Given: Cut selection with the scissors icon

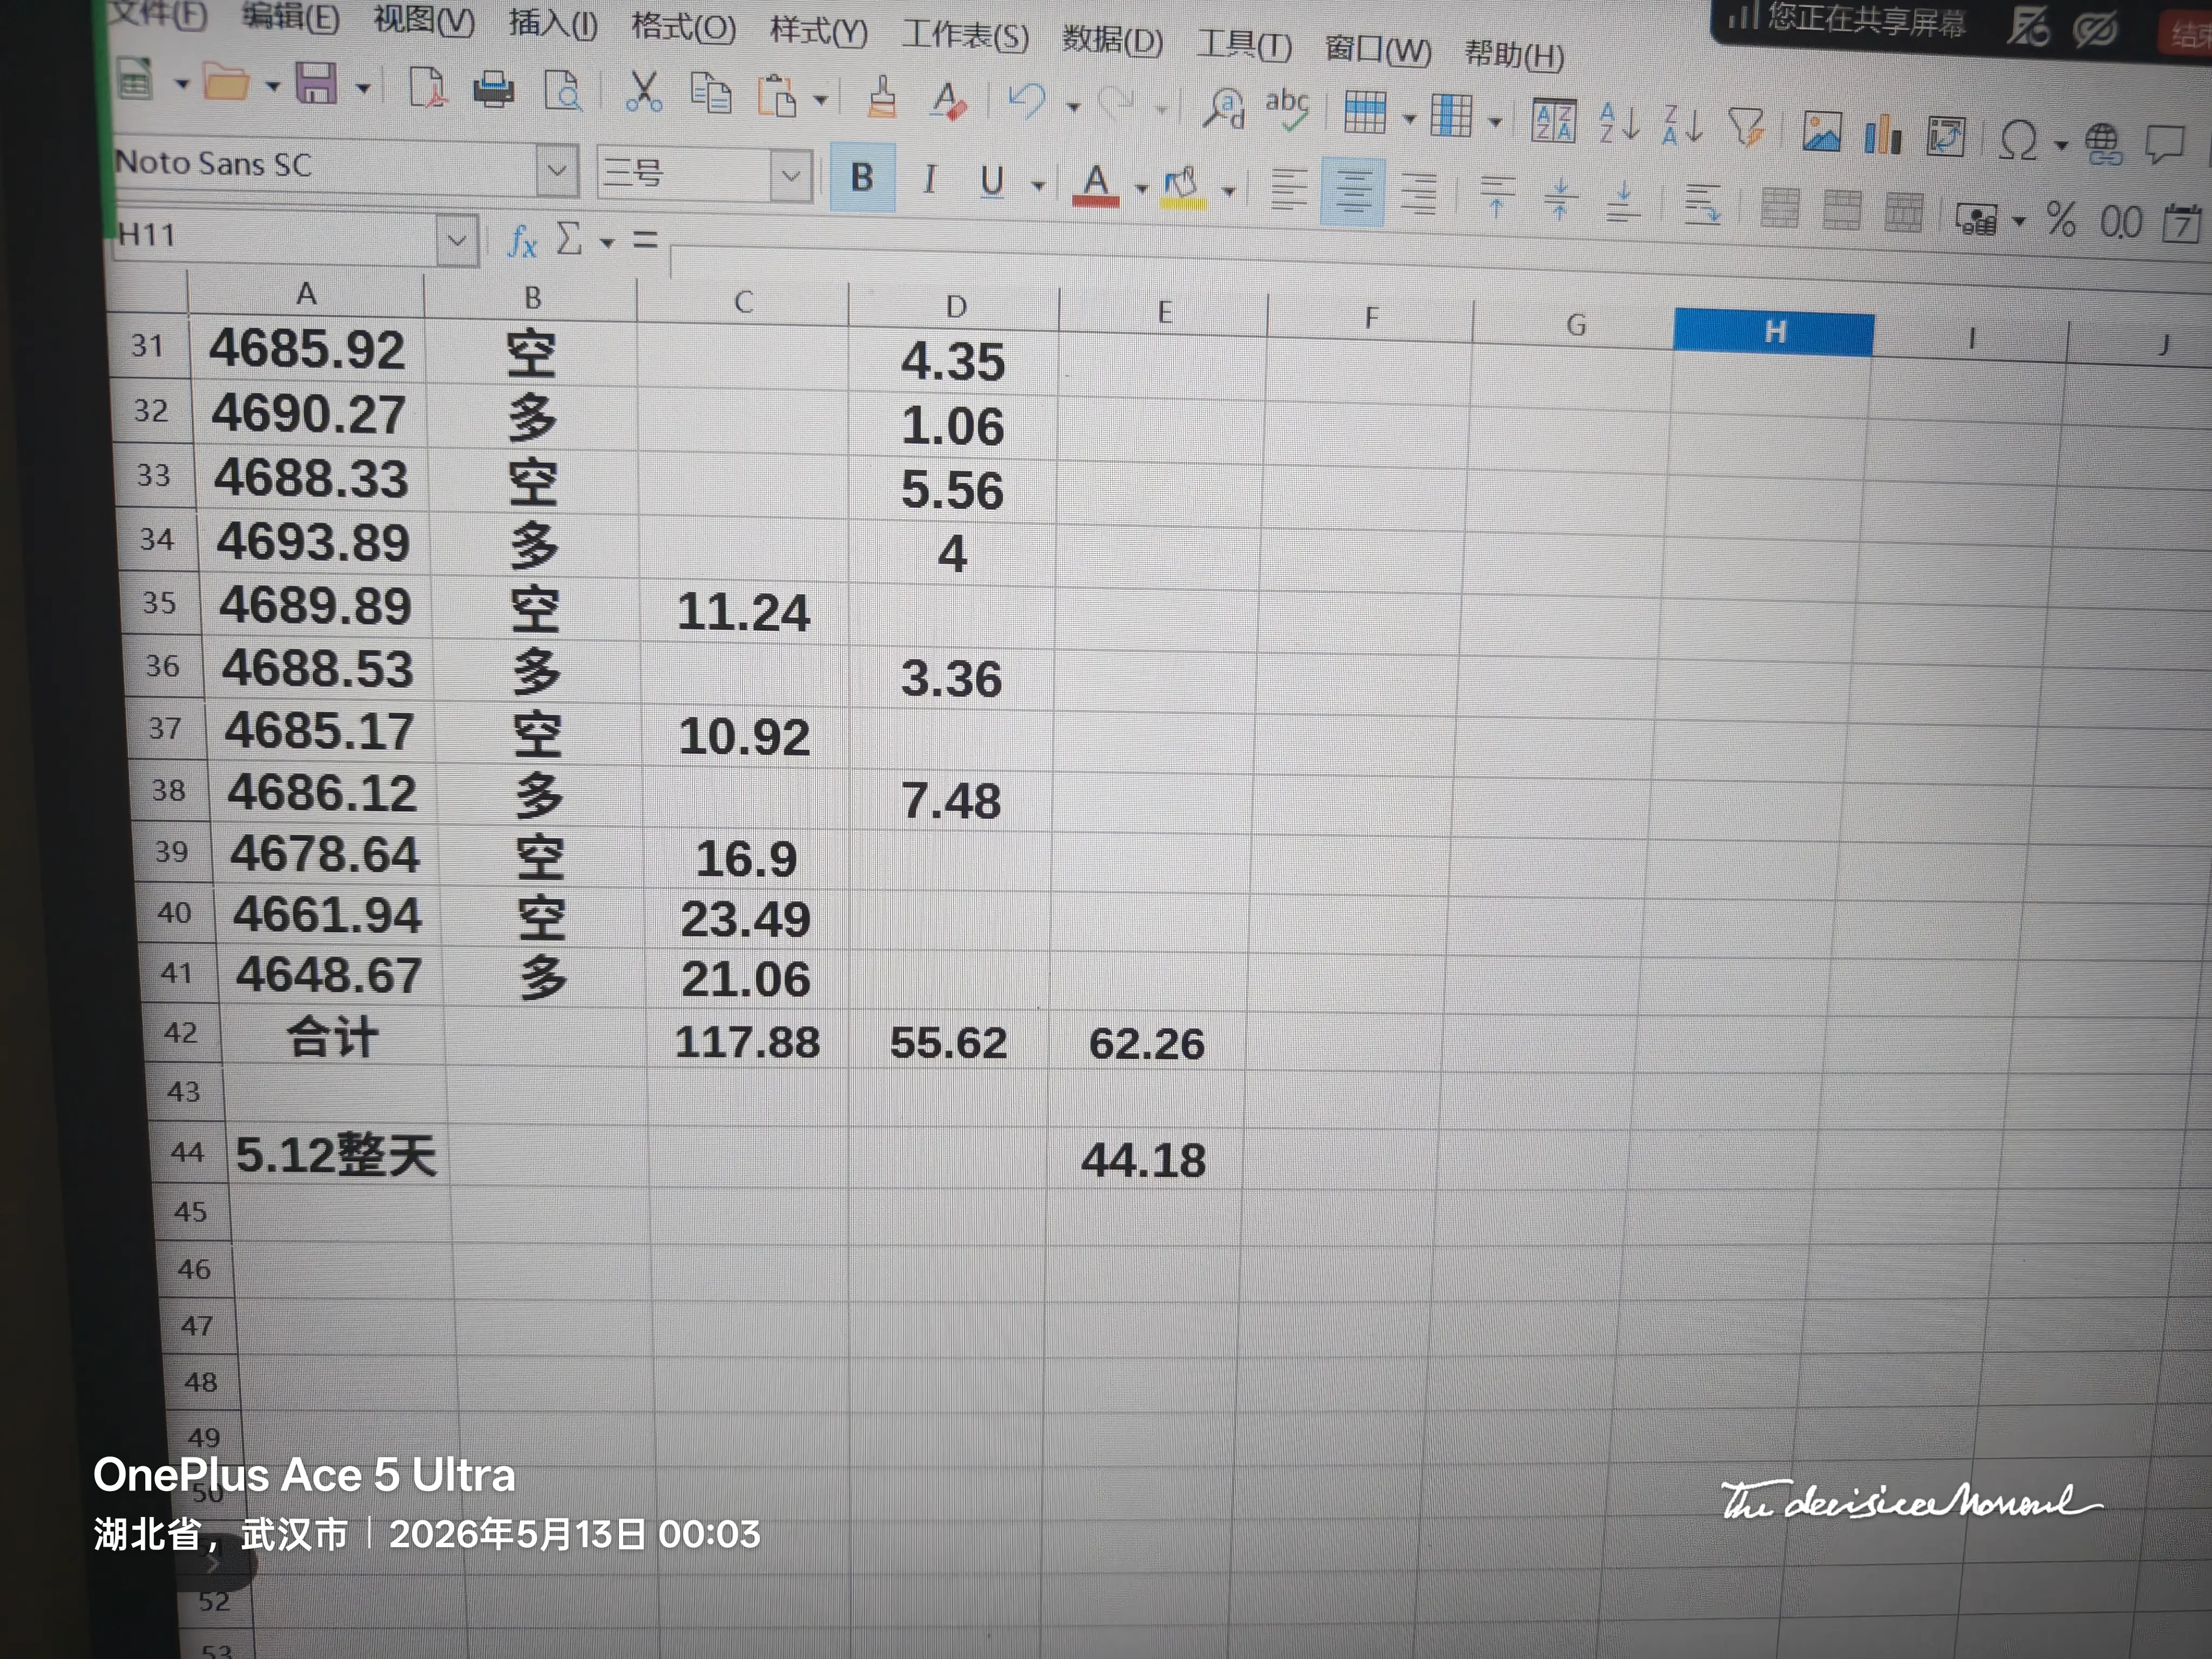Looking at the screenshot, I should pos(643,93).
